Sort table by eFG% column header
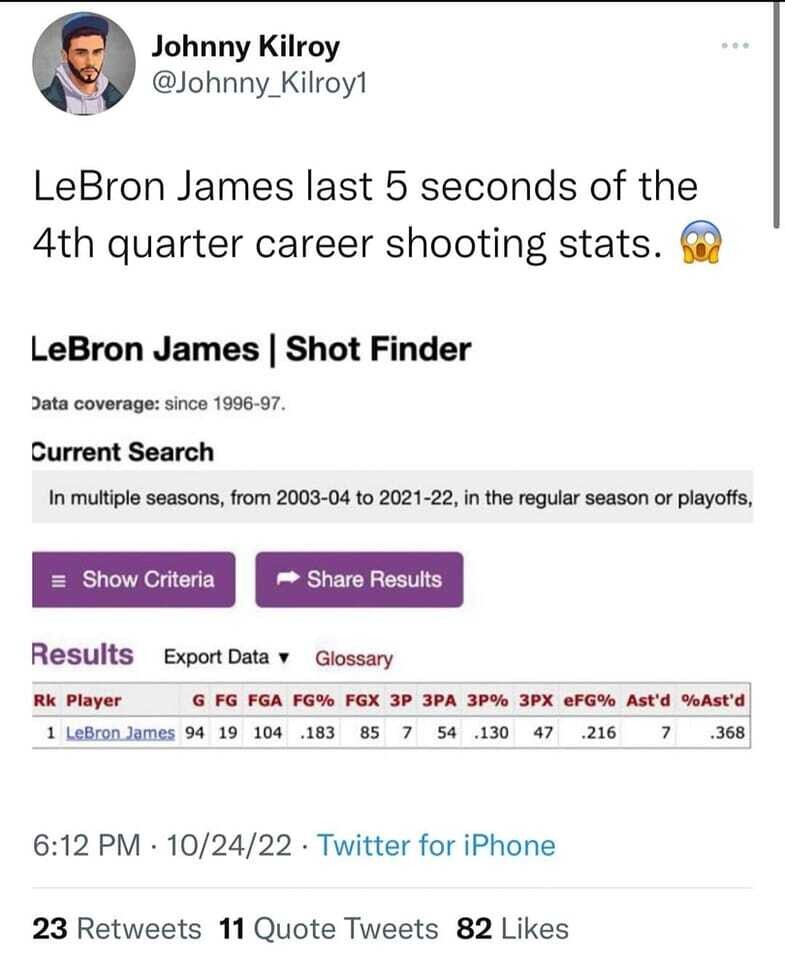 pos(590,700)
